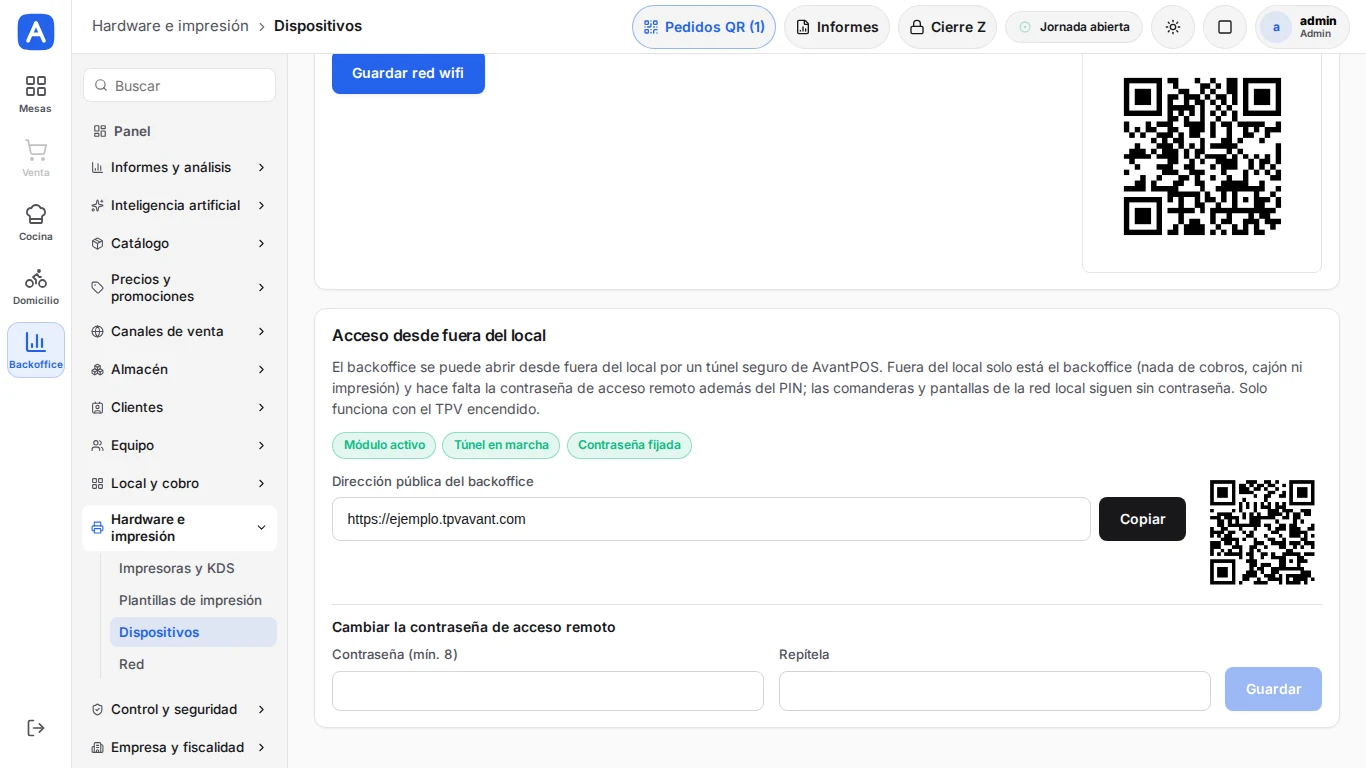Screen dimensions: 1366x768
Task: Open Empresa y fiscalidad menu entry
Action: point(179,747)
